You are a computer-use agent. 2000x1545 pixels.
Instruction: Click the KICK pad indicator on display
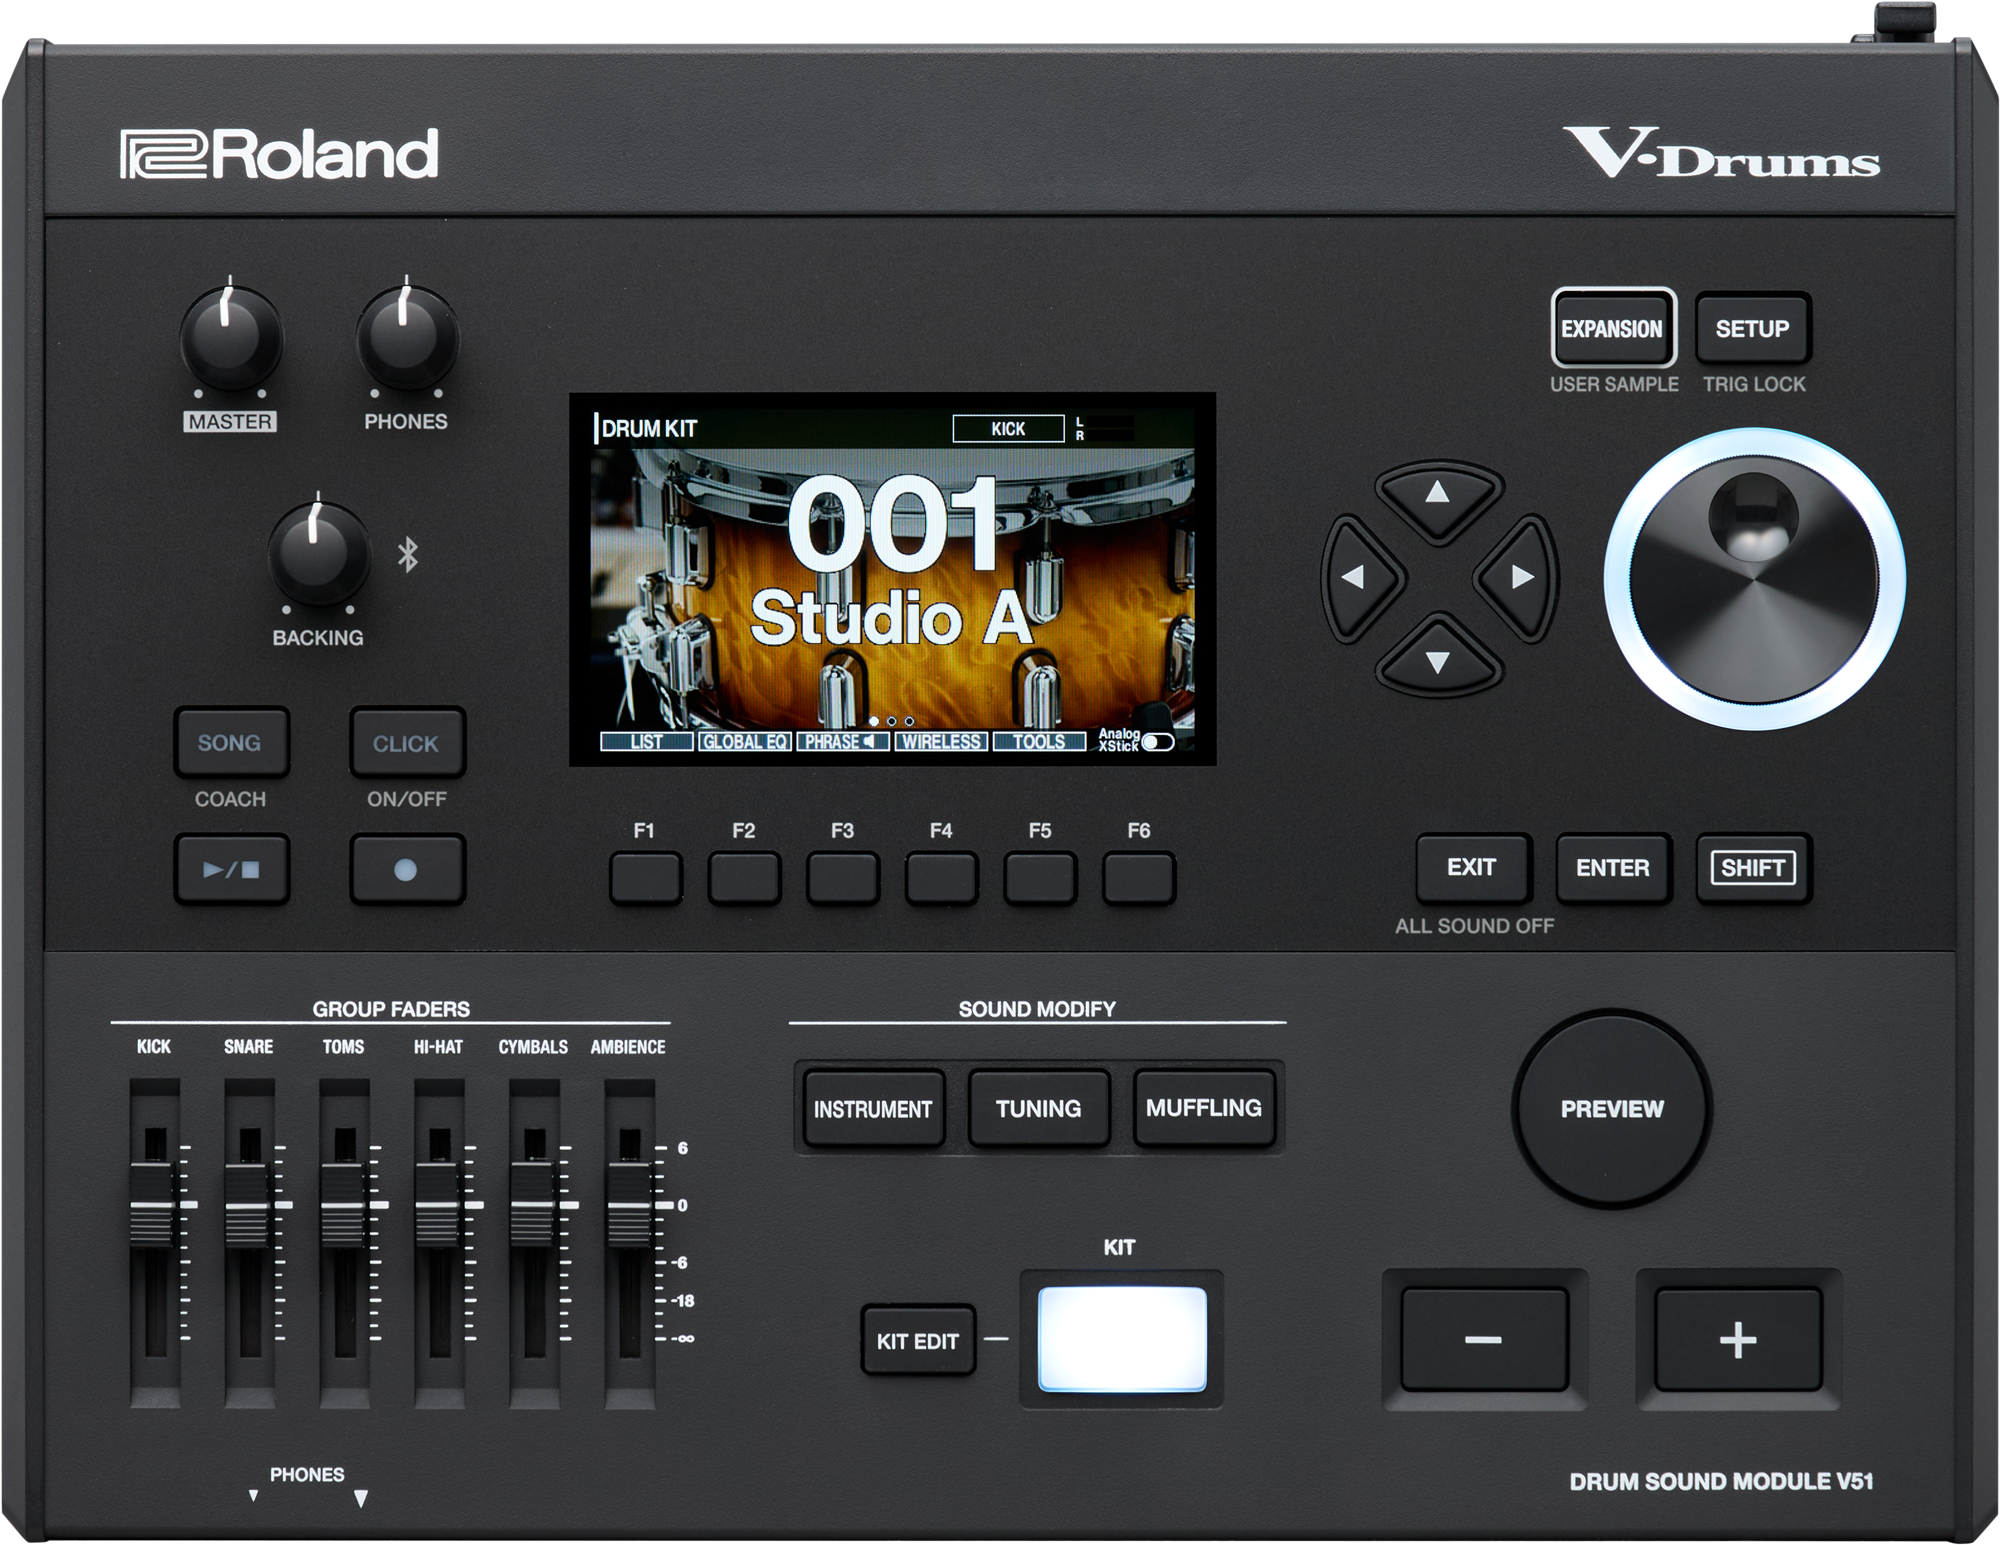coord(1008,429)
